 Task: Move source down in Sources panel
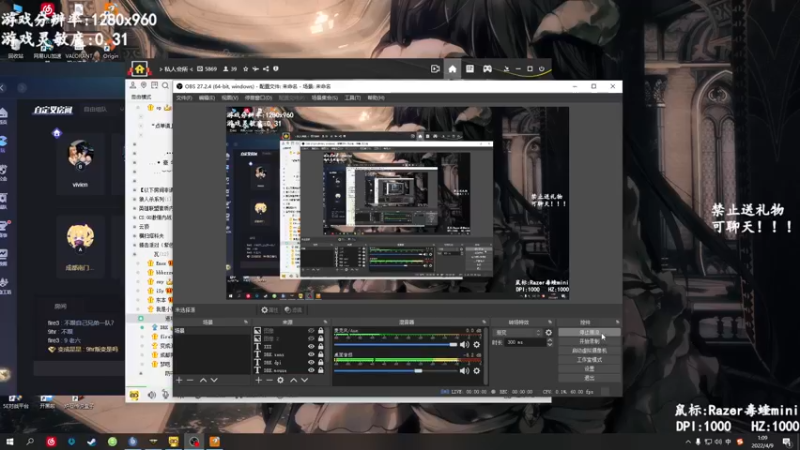[305, 380]
